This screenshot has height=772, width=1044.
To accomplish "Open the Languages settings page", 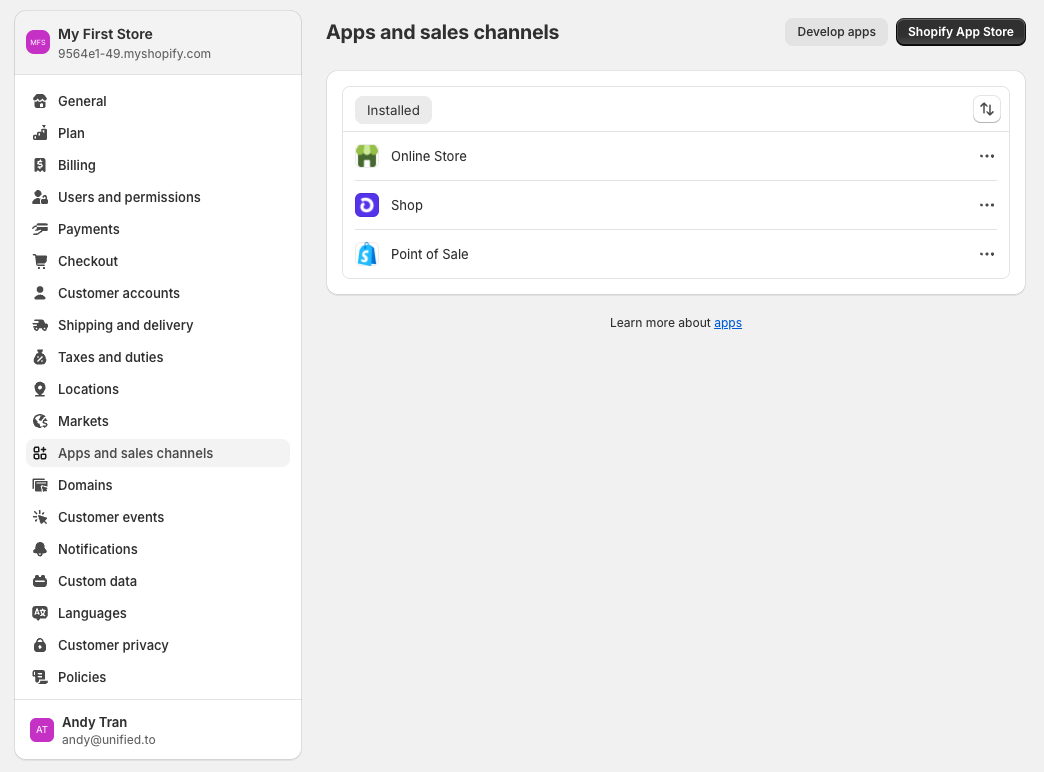I will (x=158, y=613).
